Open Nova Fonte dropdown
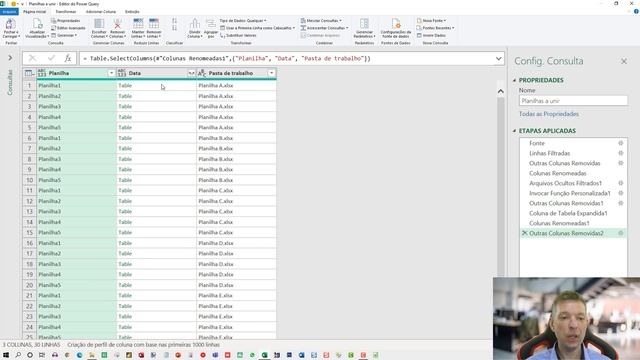The image size is (640, 360). pyautogui.click(x=432, y=20)
